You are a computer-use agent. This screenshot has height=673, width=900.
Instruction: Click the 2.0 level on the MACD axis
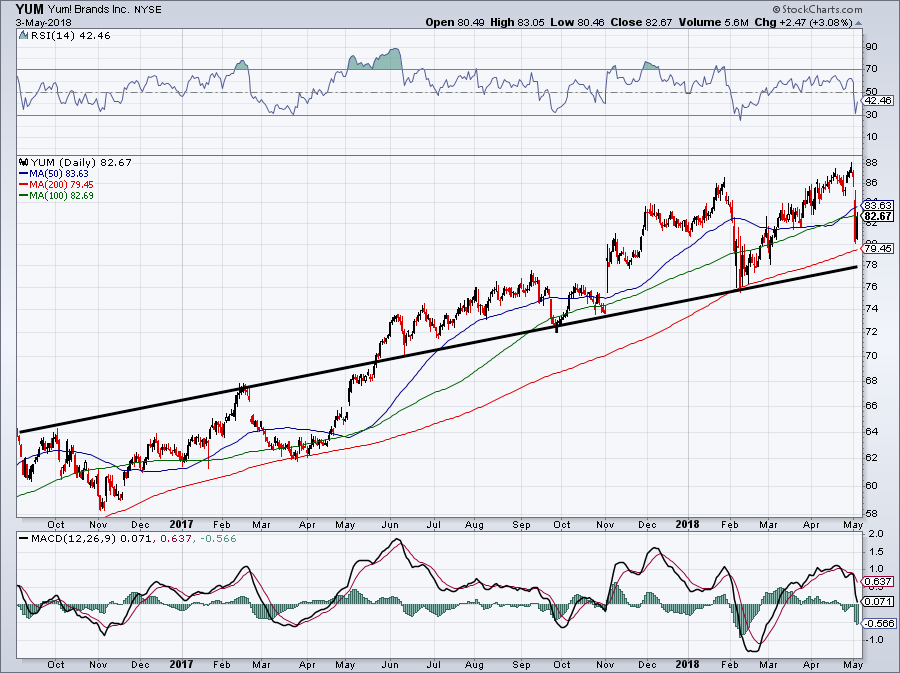875,534
